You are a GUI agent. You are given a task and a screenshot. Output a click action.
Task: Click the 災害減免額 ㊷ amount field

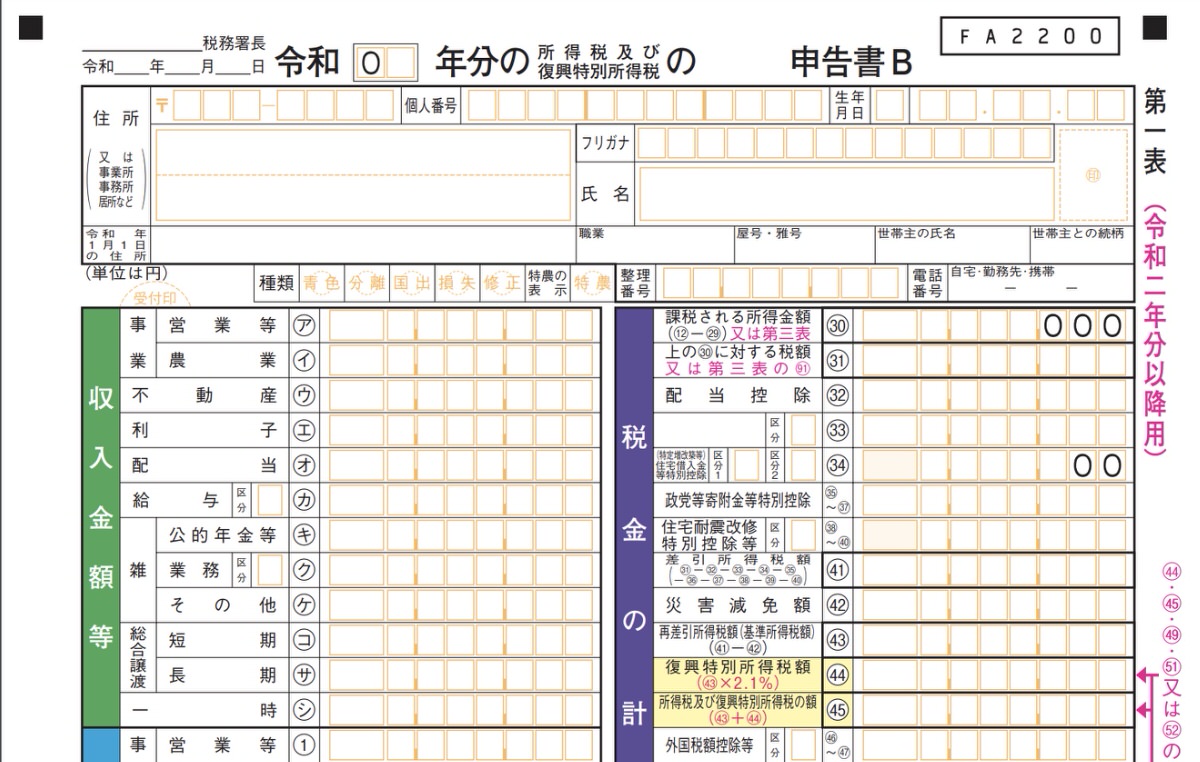tap(994, 605)
